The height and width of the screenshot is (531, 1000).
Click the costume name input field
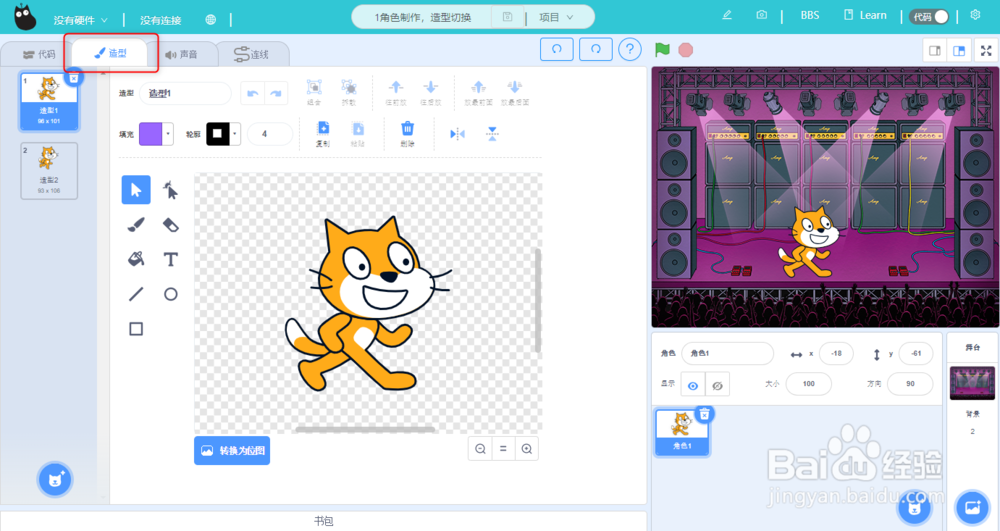(x=185, y=94)
